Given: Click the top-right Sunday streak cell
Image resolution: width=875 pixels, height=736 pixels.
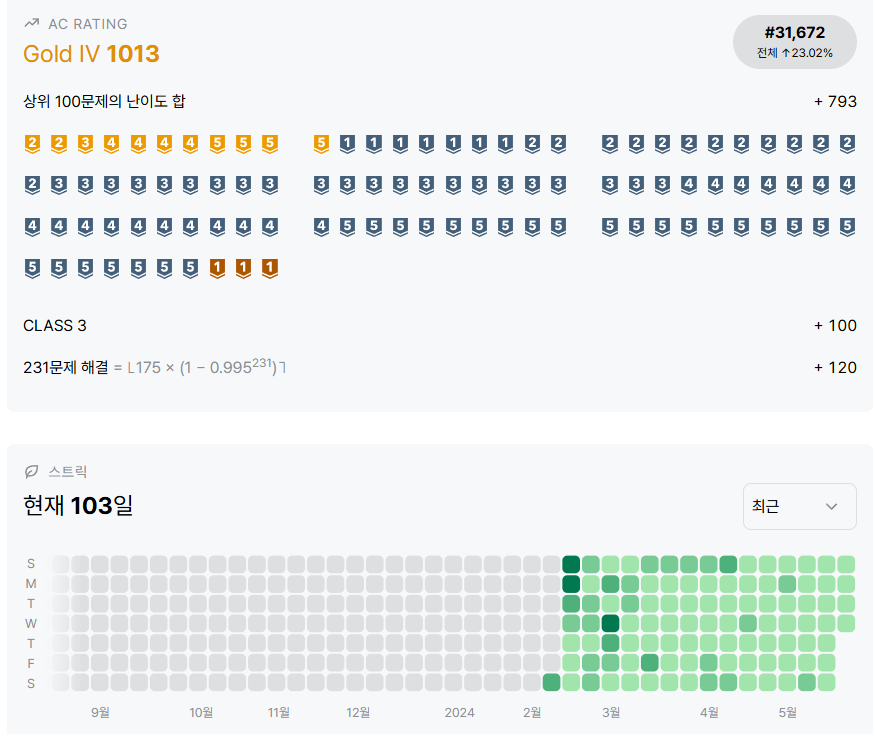Looking at the screenshot, I should coord(846,564).
